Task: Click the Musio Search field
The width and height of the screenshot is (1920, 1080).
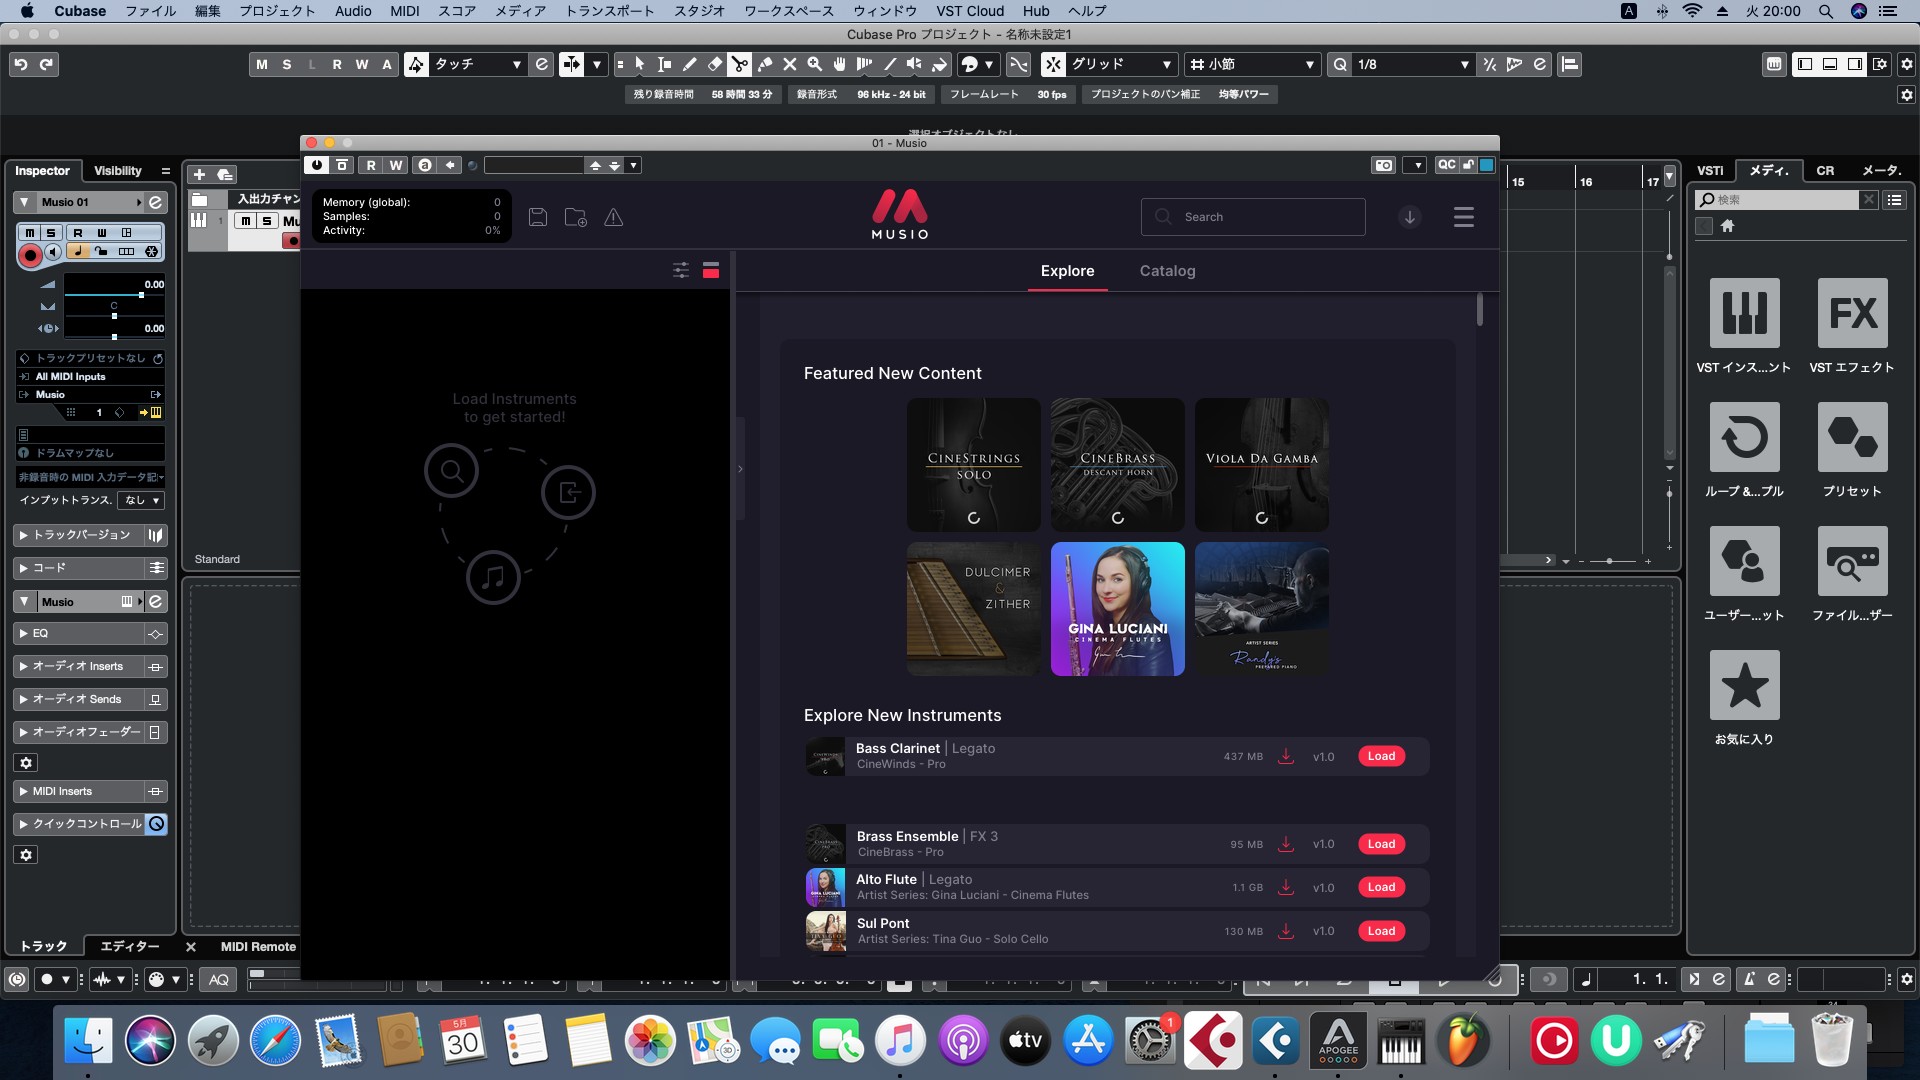Action: 1253,217
